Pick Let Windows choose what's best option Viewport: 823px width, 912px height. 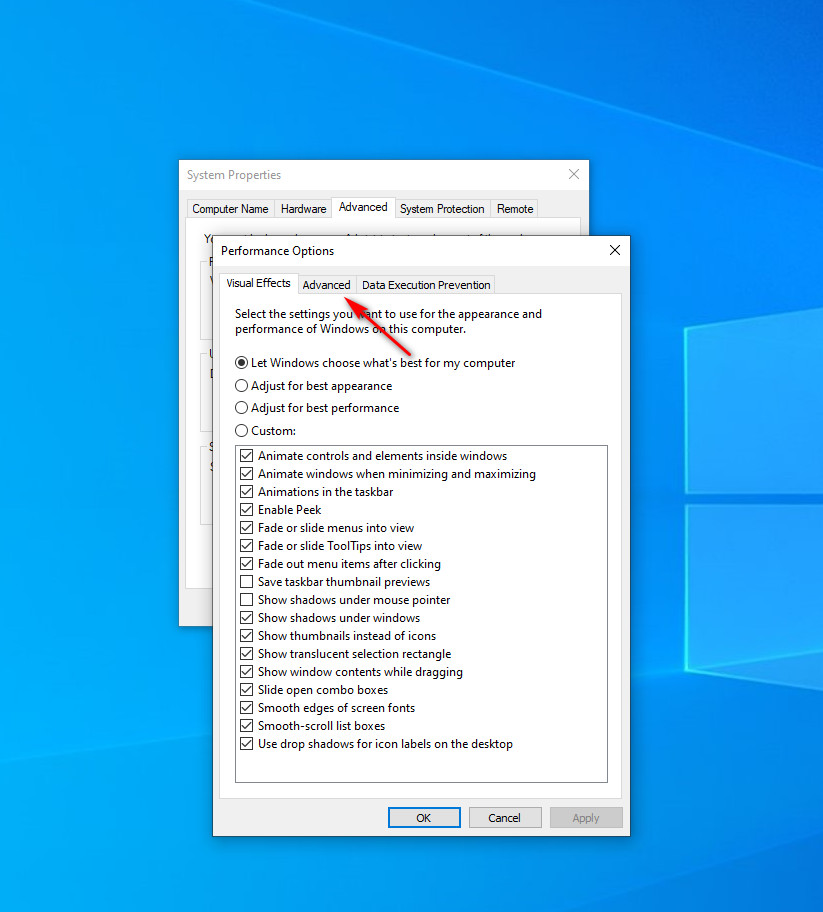pos(242,363)
